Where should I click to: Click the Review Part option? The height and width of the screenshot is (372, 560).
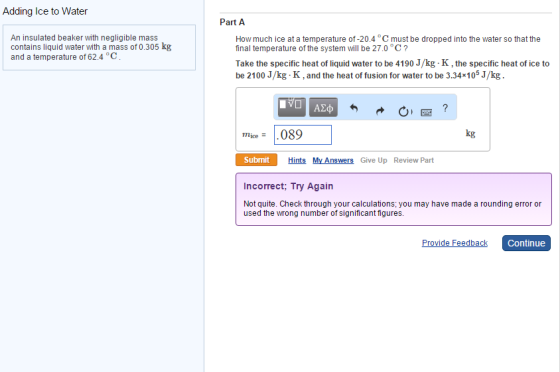point(414,160)
